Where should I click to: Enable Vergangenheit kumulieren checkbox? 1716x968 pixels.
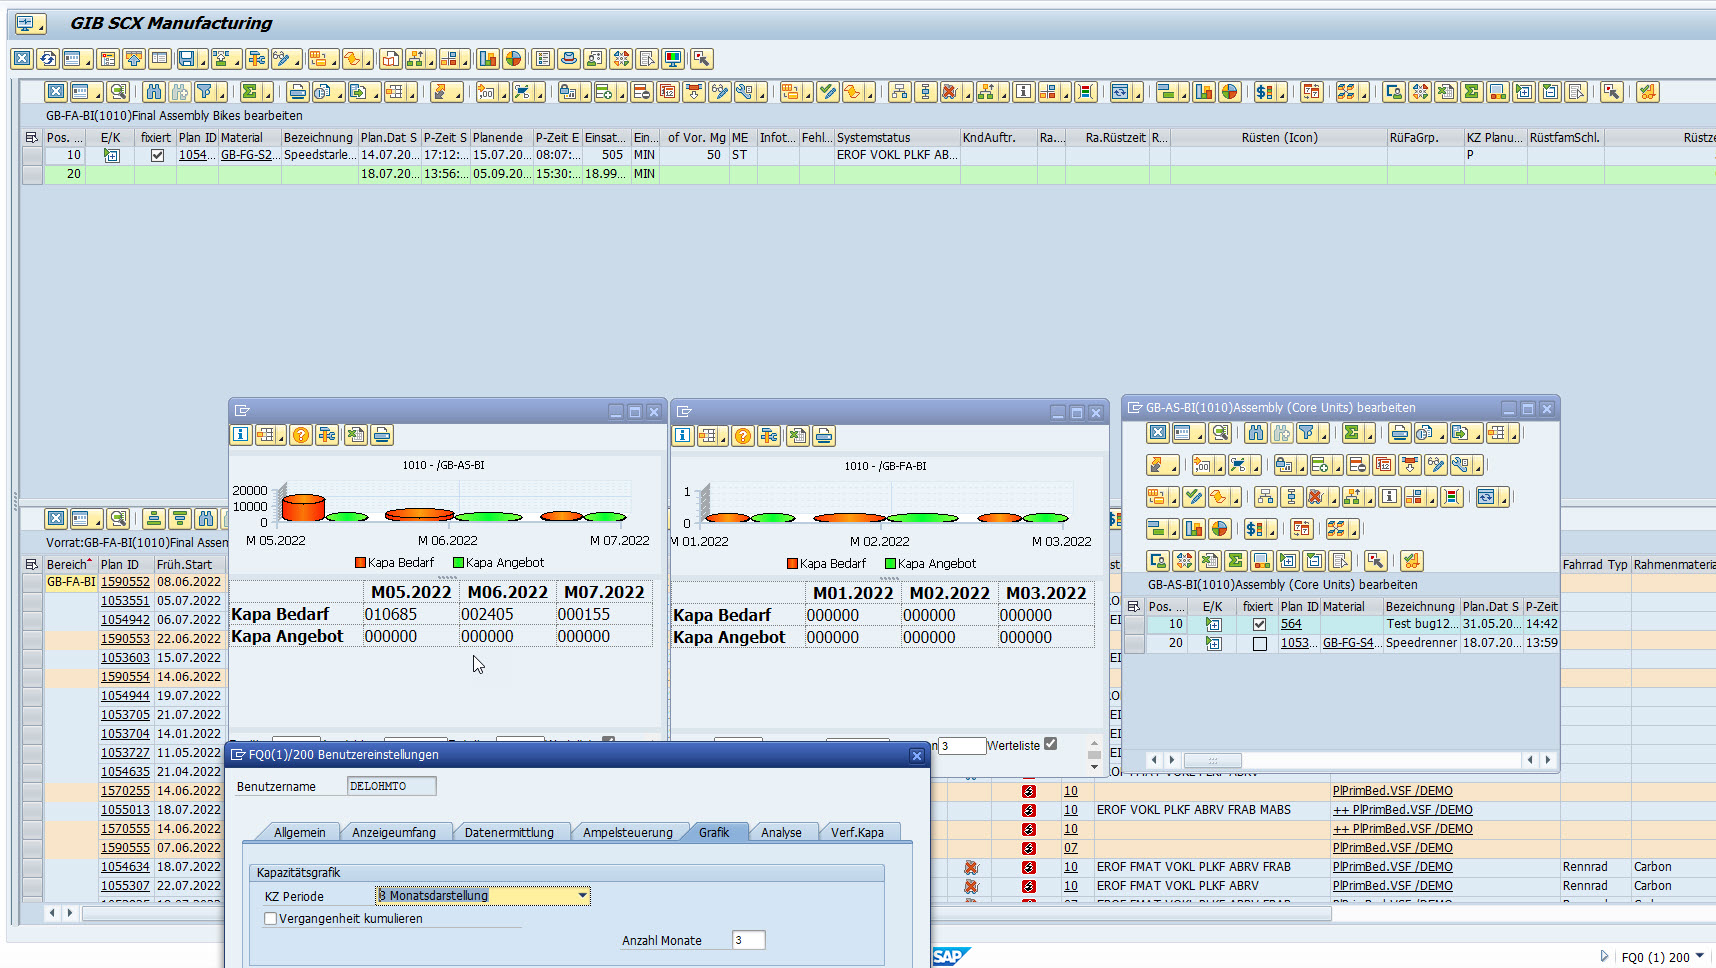270,919
